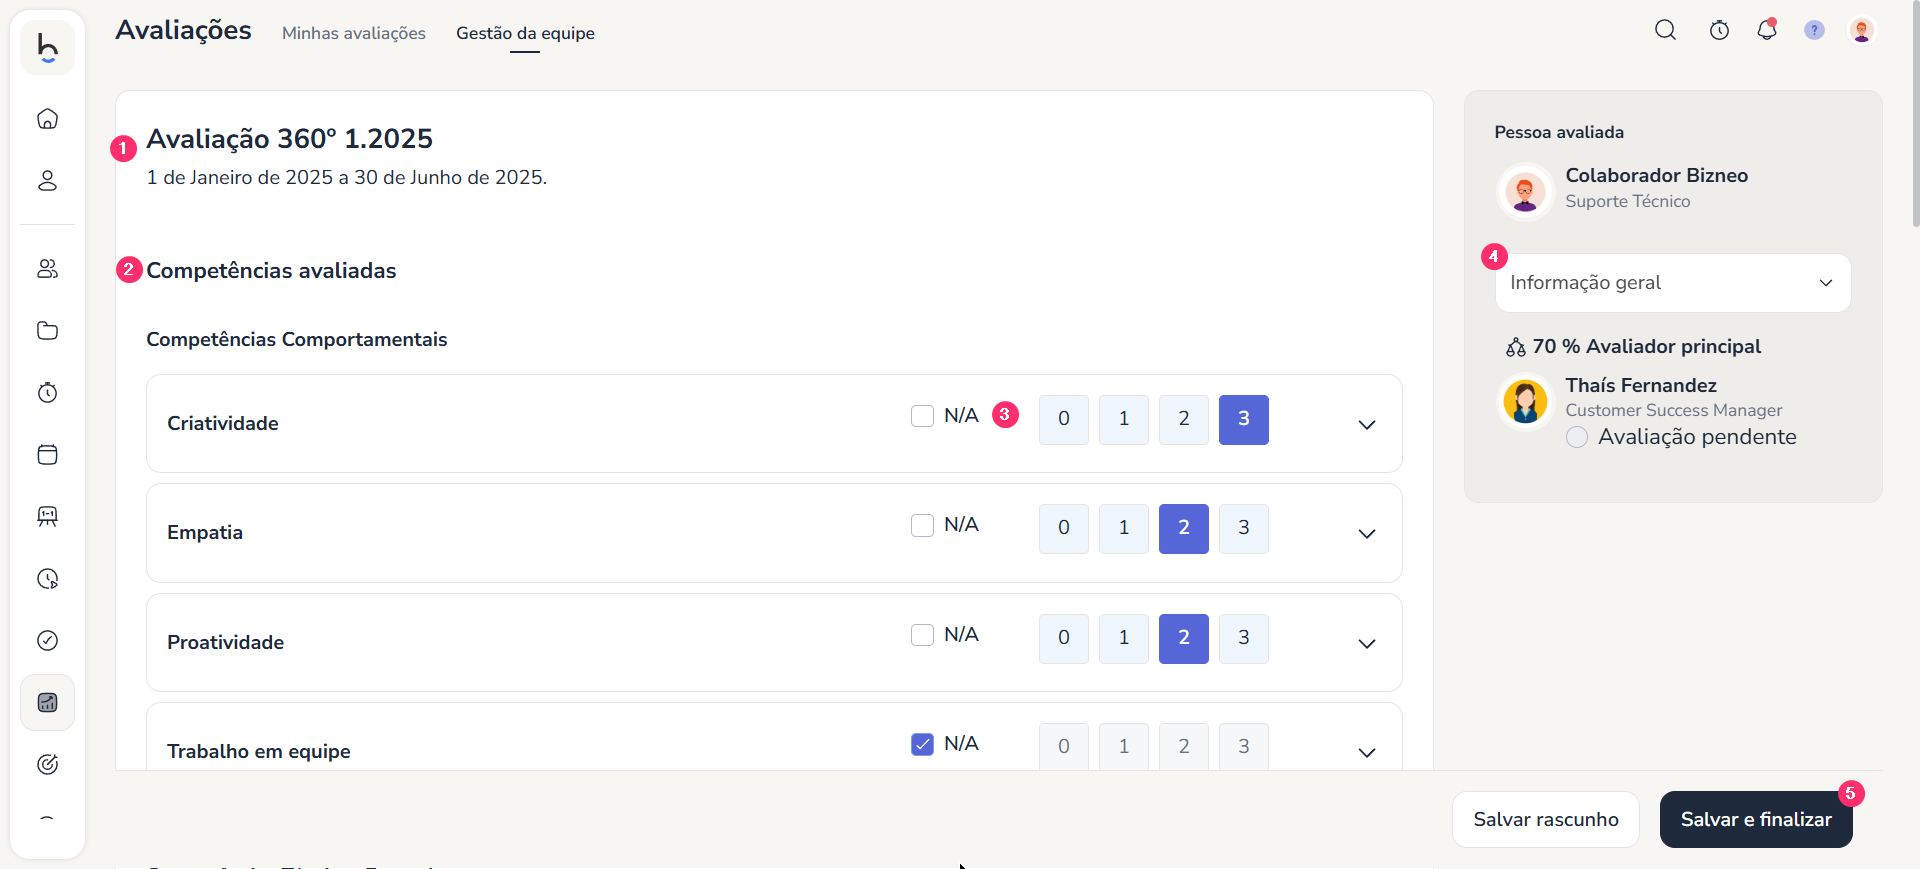This screenshot has height=869, width=1920.
Task: Open the folder documents icon in sidebar
Action: coord(47,331)
